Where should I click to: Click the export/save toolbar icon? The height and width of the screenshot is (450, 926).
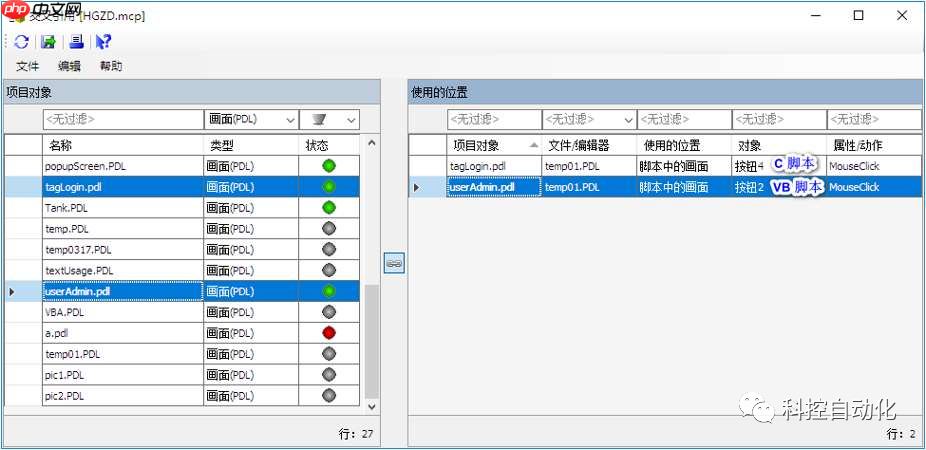point(48,41)
